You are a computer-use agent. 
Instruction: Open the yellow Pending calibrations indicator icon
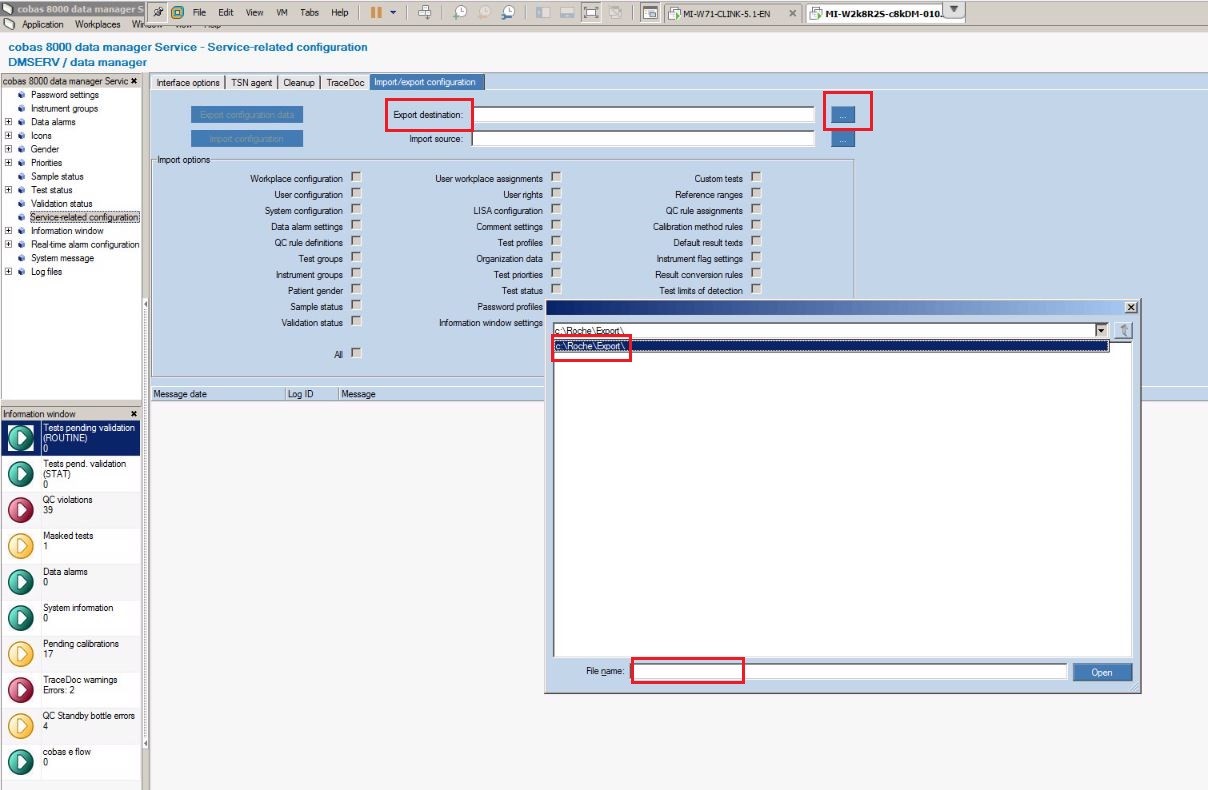click(21, 654)
